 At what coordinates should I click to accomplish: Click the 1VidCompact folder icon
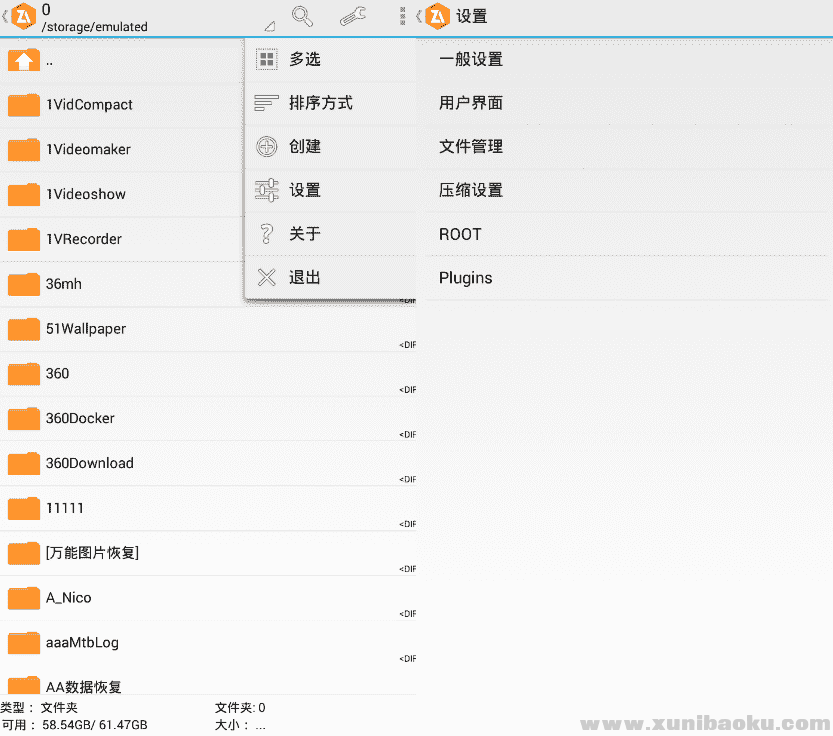pos(23,106)
